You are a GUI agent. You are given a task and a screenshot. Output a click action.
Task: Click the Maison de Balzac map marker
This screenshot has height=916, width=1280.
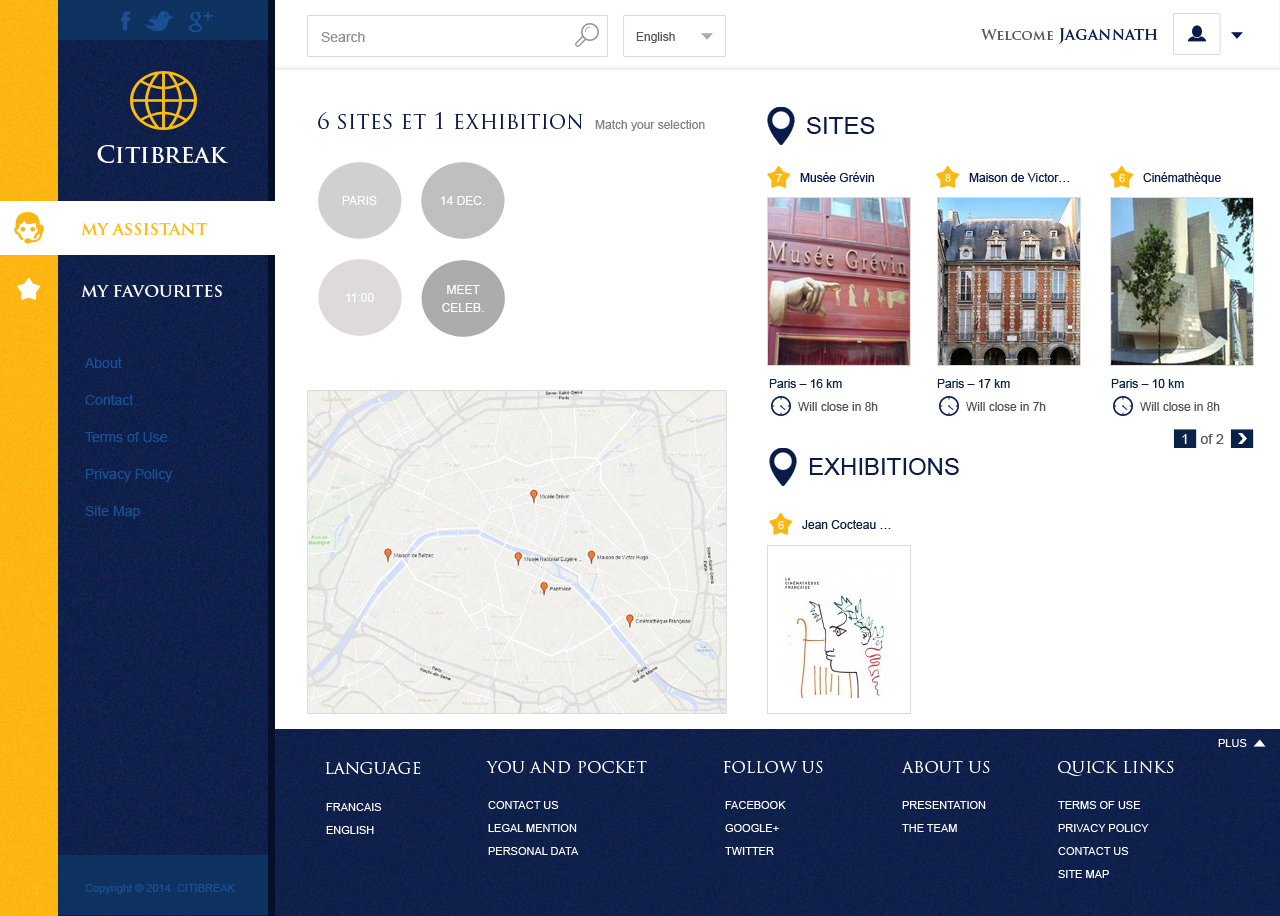pos(388,554)
